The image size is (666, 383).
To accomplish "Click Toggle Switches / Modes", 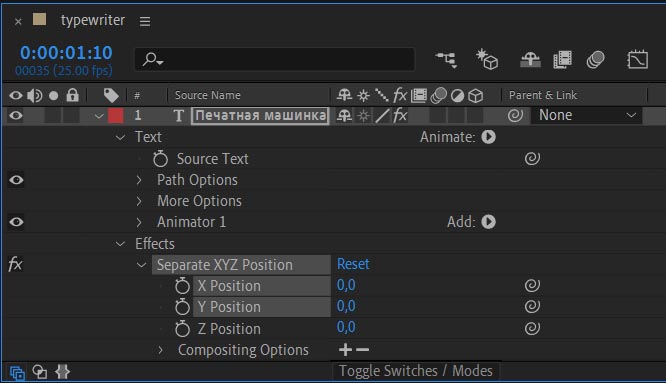I will (x=415, y=371).
